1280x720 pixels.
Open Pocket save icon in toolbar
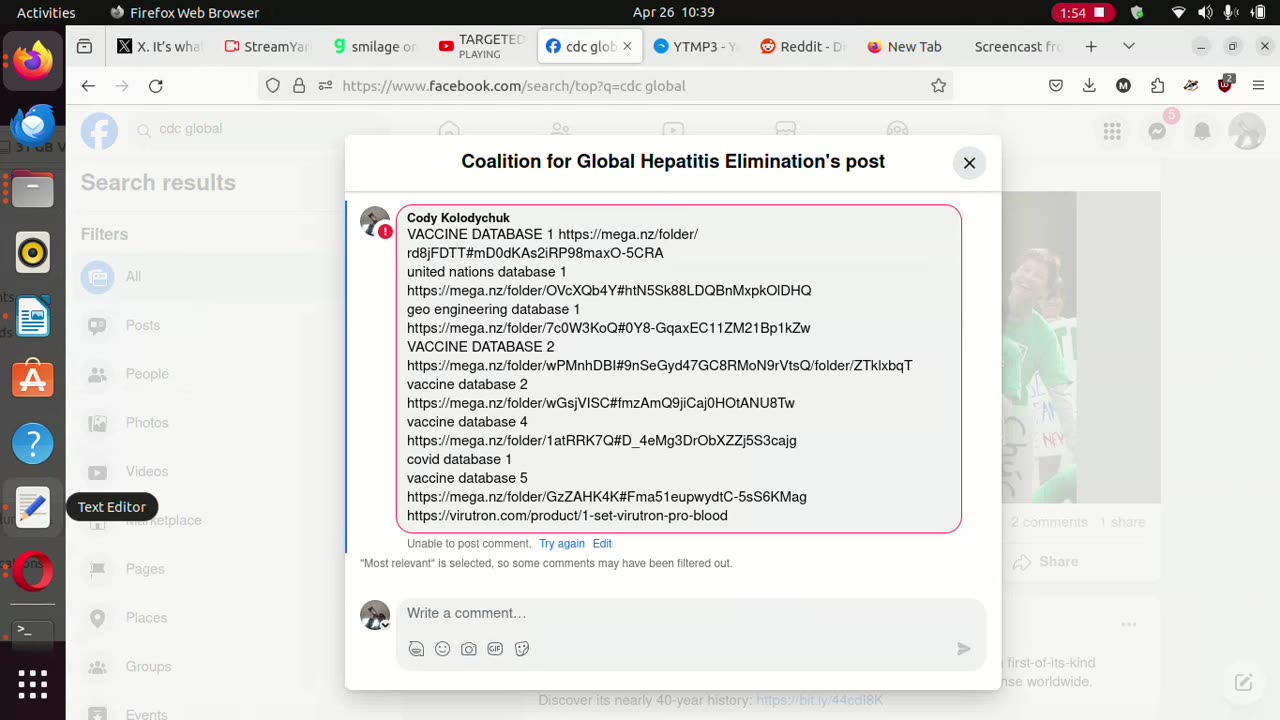coord(1056,86)
